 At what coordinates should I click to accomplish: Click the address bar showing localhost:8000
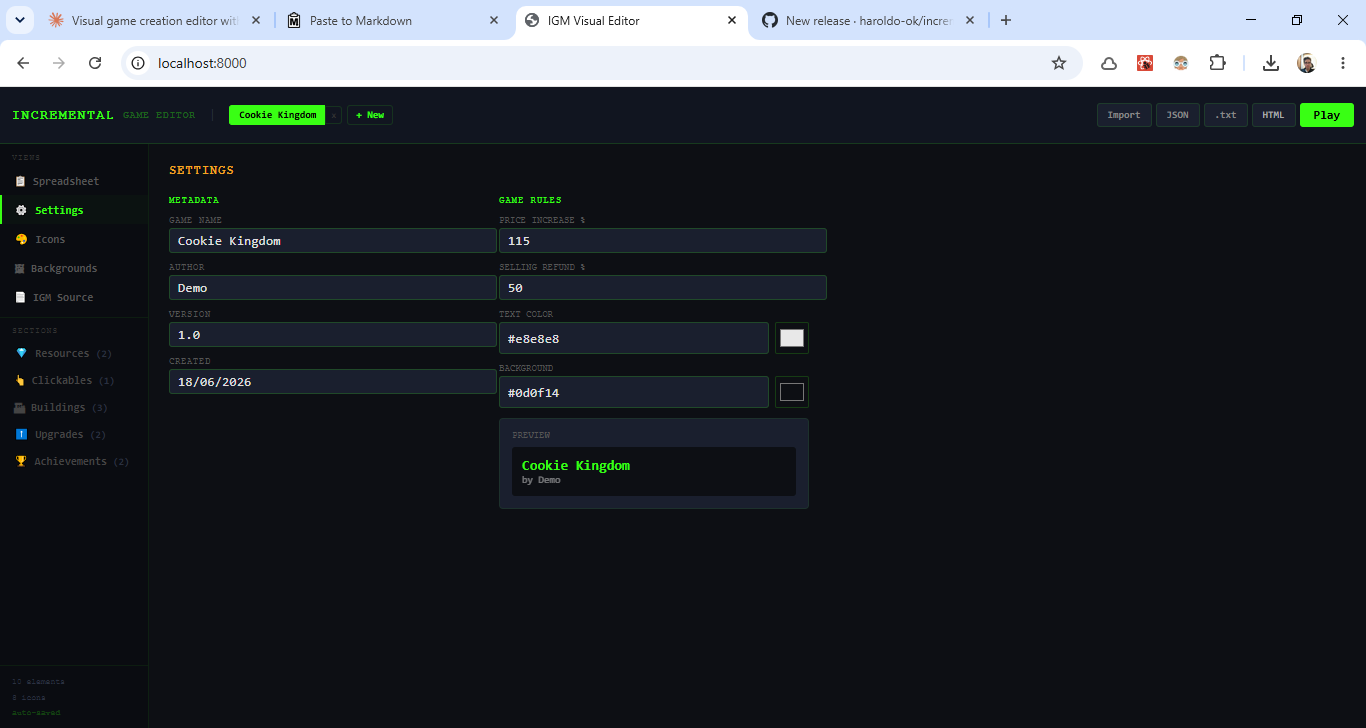pyautogui.click(x=600, y=63)
